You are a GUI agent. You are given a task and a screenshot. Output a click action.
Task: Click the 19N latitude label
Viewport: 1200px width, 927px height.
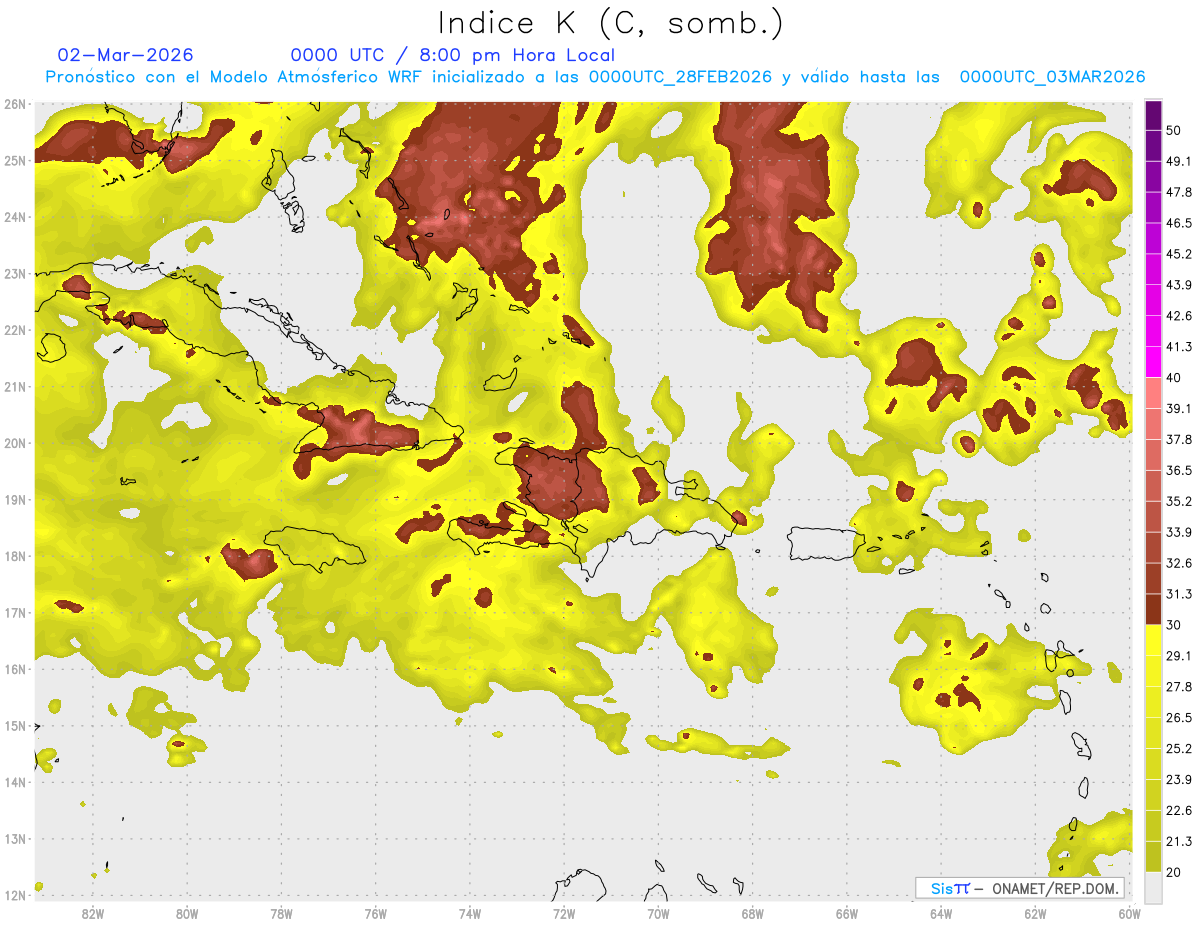pyautogui.click(x=15, y=500)
